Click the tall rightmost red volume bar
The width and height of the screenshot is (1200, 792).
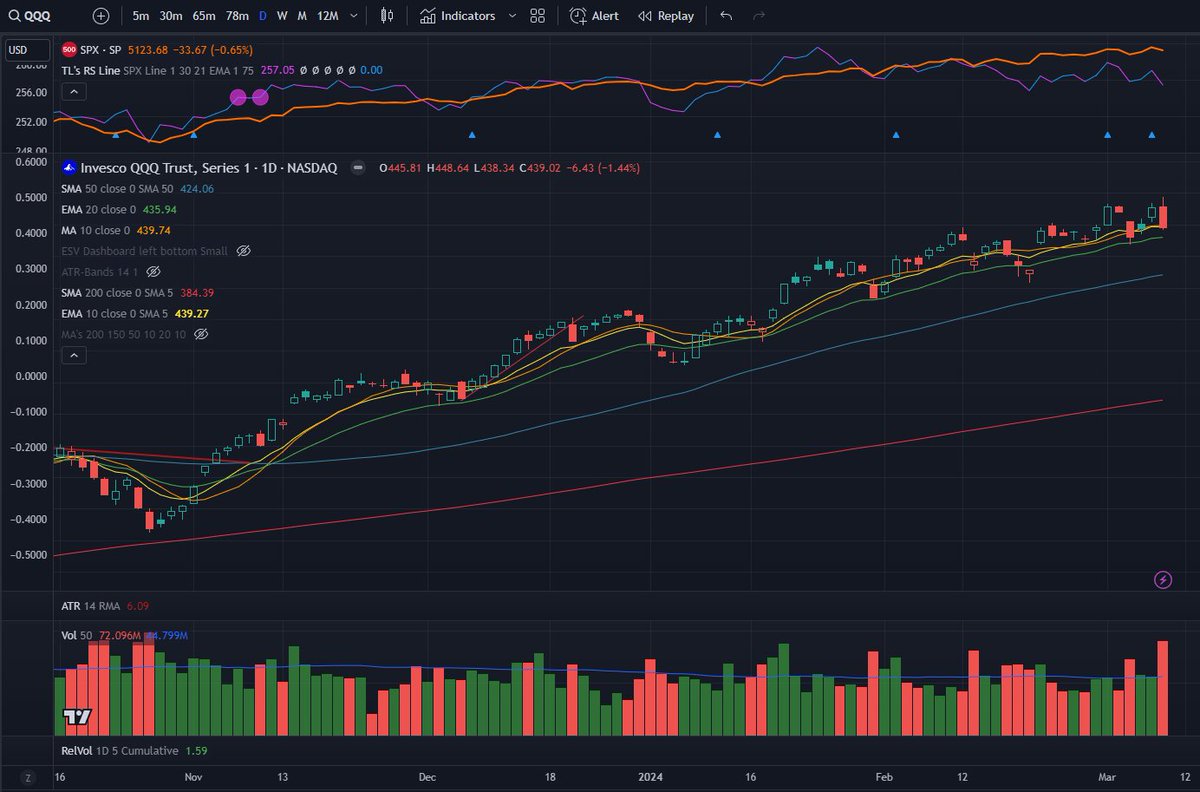[1163, 689]
